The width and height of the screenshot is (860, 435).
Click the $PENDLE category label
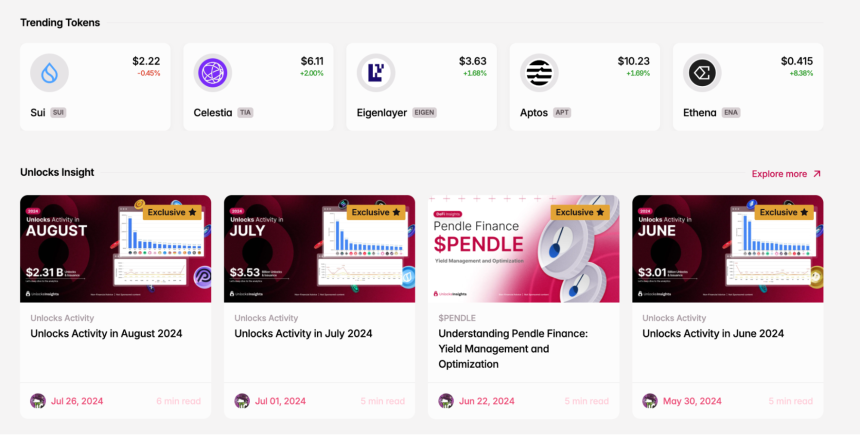[x=457, y=318]
